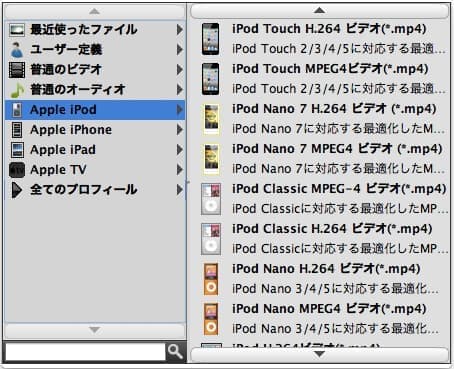This screenshot has width=454, height=369.
Task: Click description under iPod Nano 7 H.264 title
Action: pos(339,129)
